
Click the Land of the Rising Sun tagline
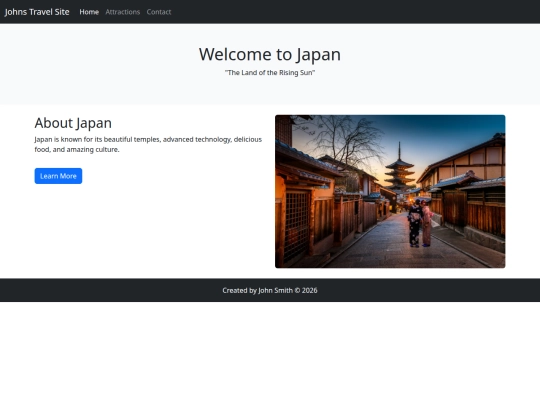270,73
